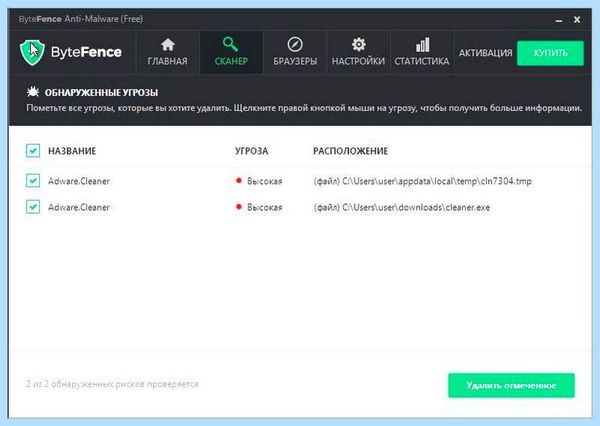Viewport: 600px width, 426px height.
Task: Uncheck the threat with cln7304.tmp path
Action: [x=33, y=180]
